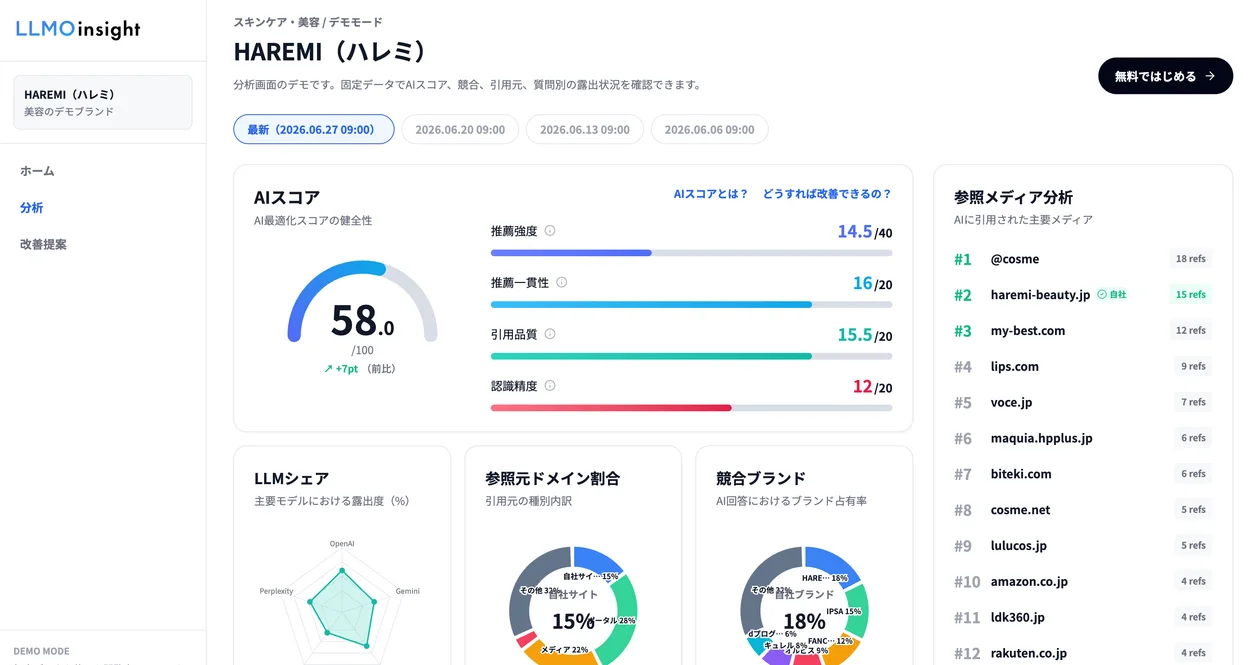Click the 12 refs badge

click(x=1191, y=330)
